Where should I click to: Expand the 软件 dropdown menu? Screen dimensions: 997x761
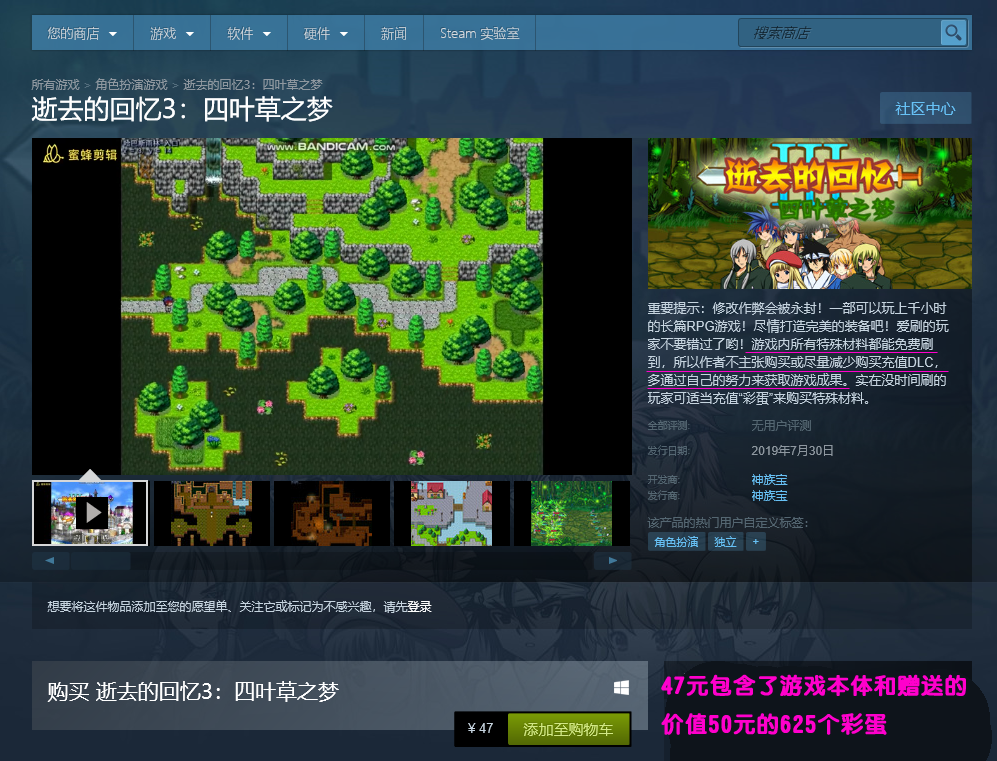pos(249,33)
